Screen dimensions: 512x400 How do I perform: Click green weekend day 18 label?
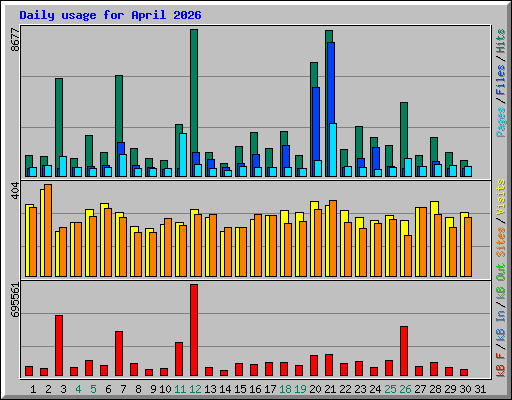285,389
